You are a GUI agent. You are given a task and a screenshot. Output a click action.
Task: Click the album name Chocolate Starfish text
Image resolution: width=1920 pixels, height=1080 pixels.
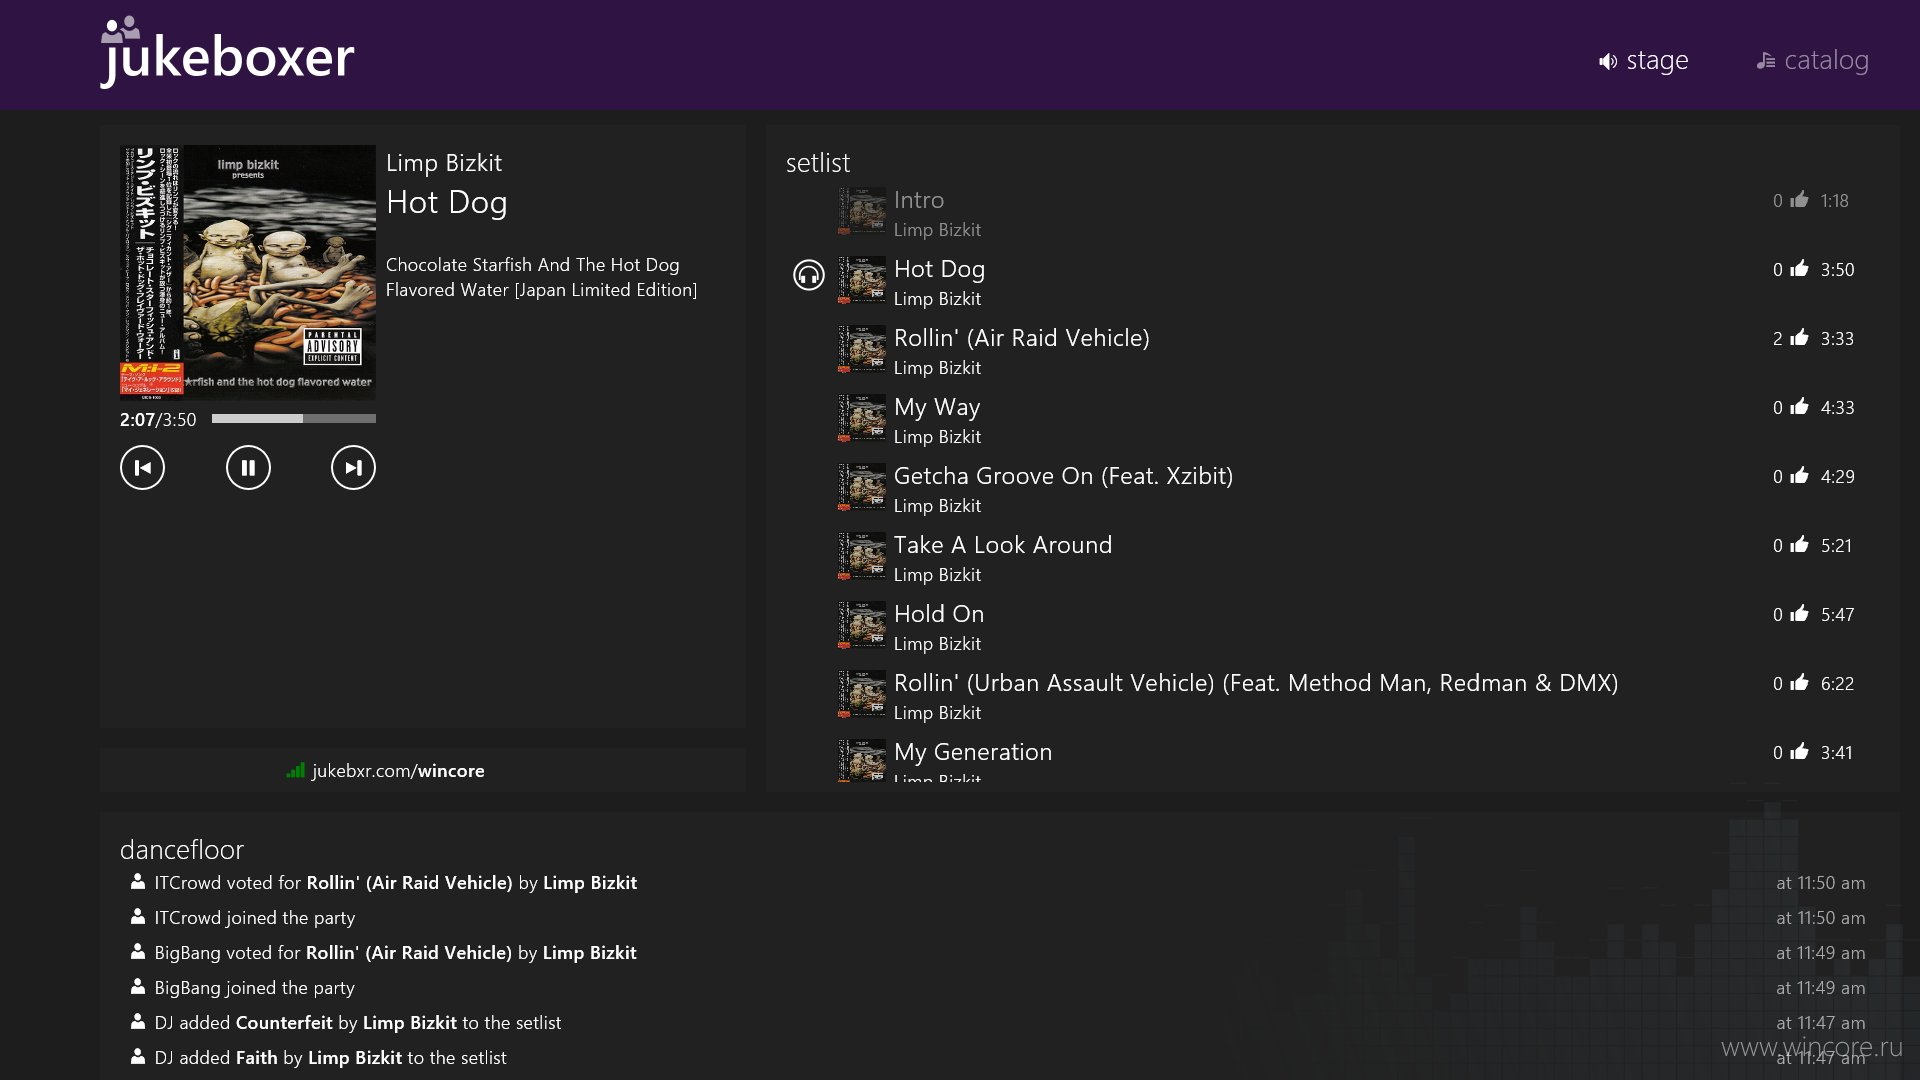tap(541, 277)
